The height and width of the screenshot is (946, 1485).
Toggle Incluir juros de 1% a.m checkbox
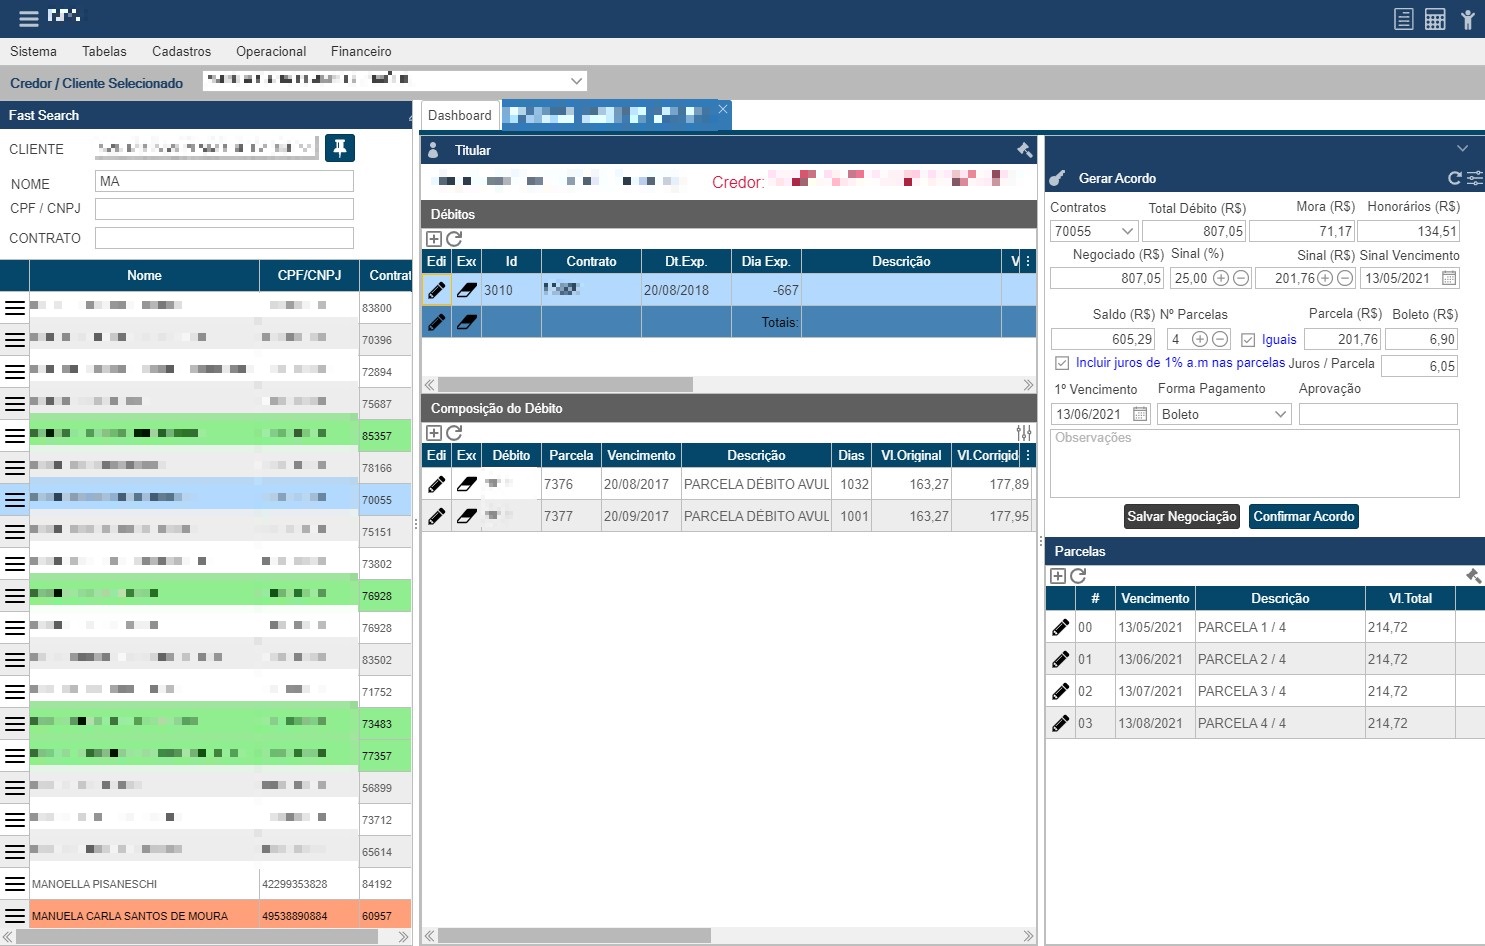click(x=1062, y=363)
